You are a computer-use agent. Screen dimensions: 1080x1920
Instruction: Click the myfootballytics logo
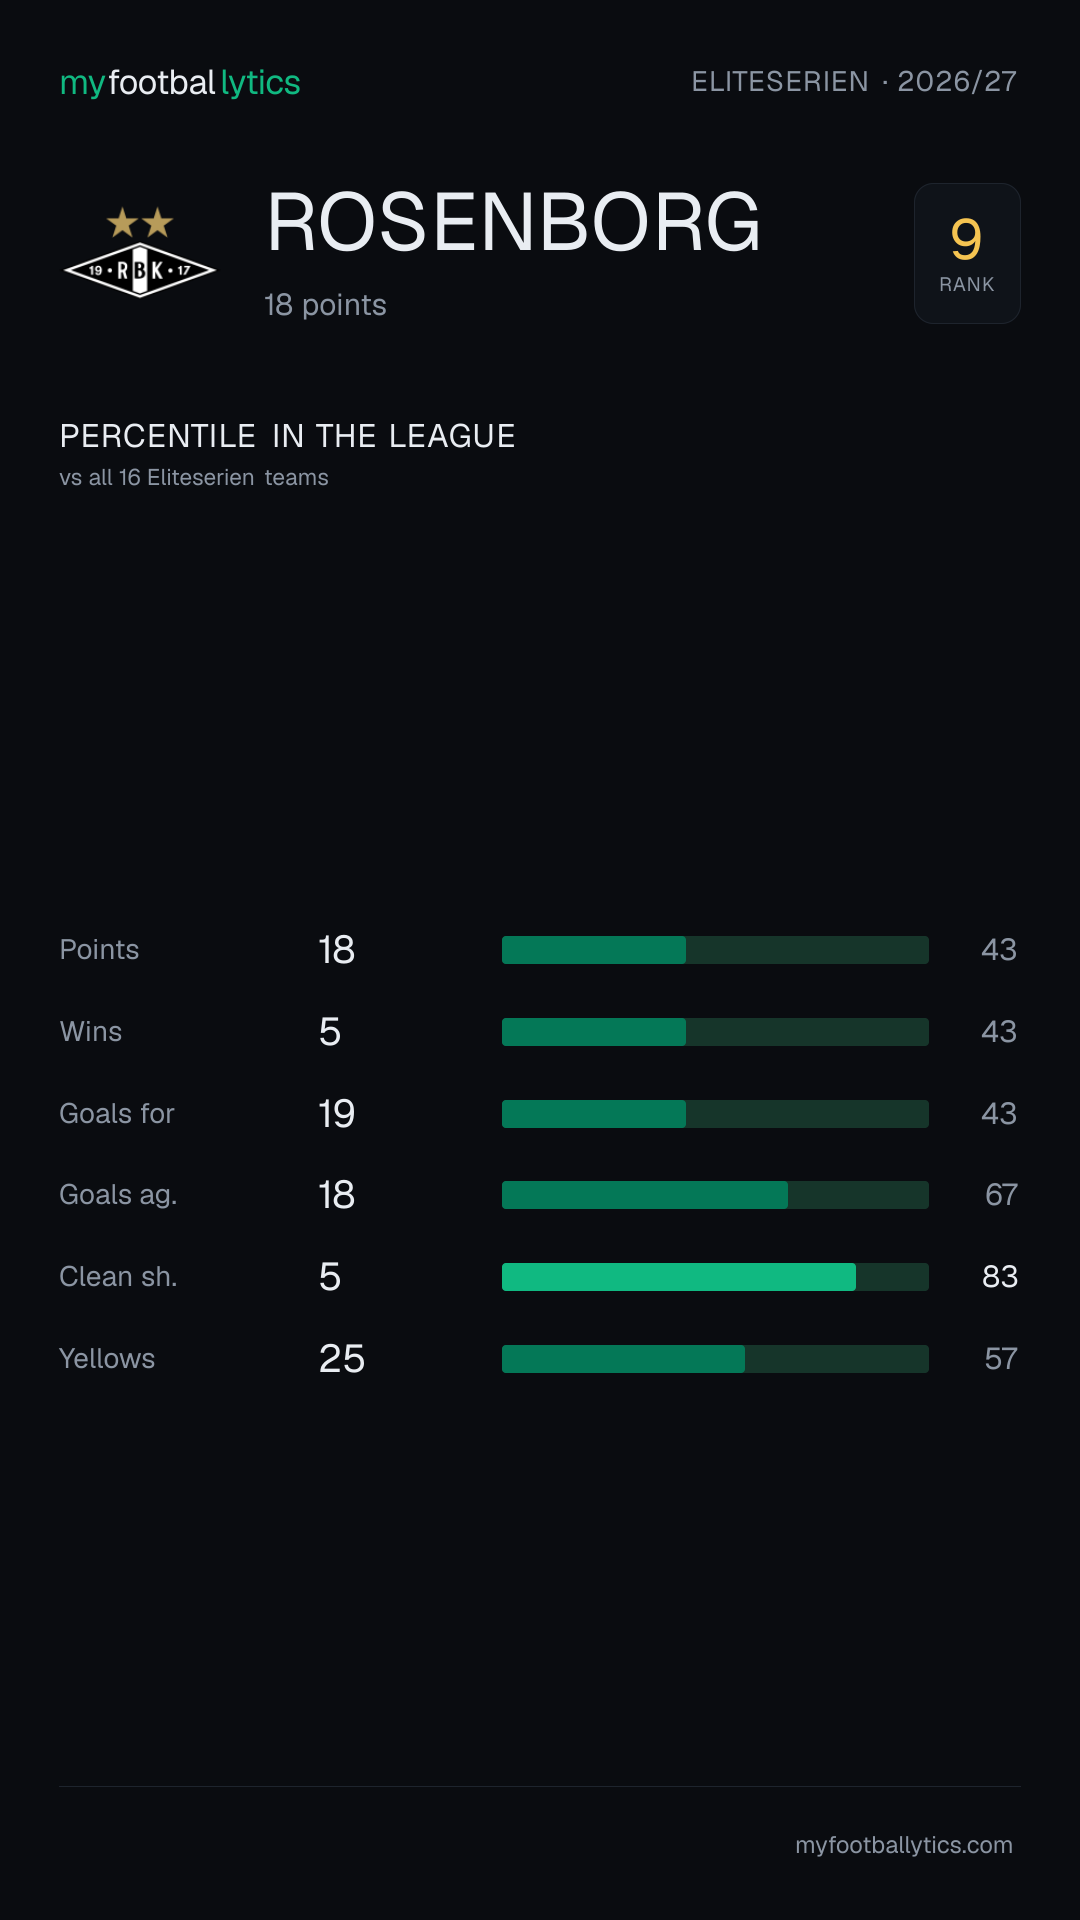point(180,82)
